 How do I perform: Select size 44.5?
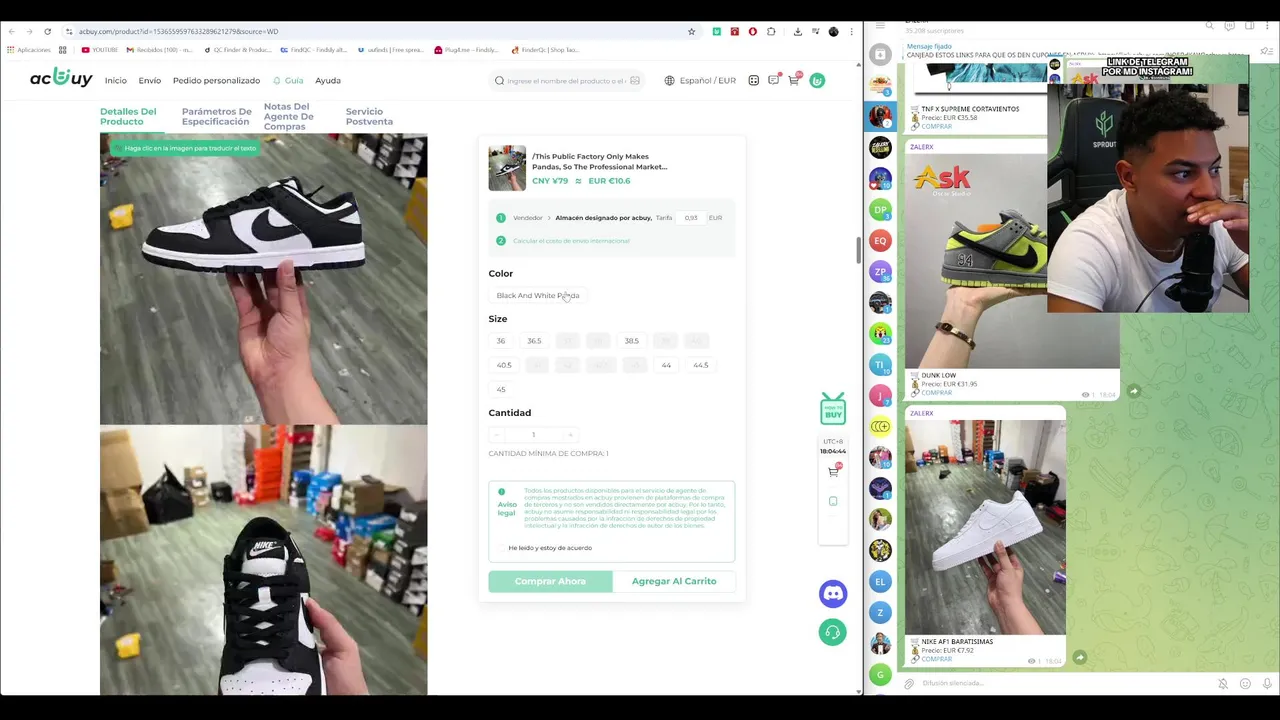pyautogui.click(x=700, y=365)
